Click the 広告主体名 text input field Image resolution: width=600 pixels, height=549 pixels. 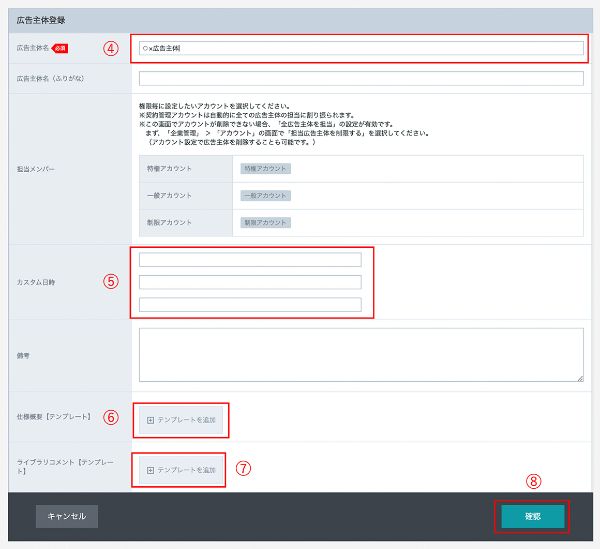click(361, 47)
